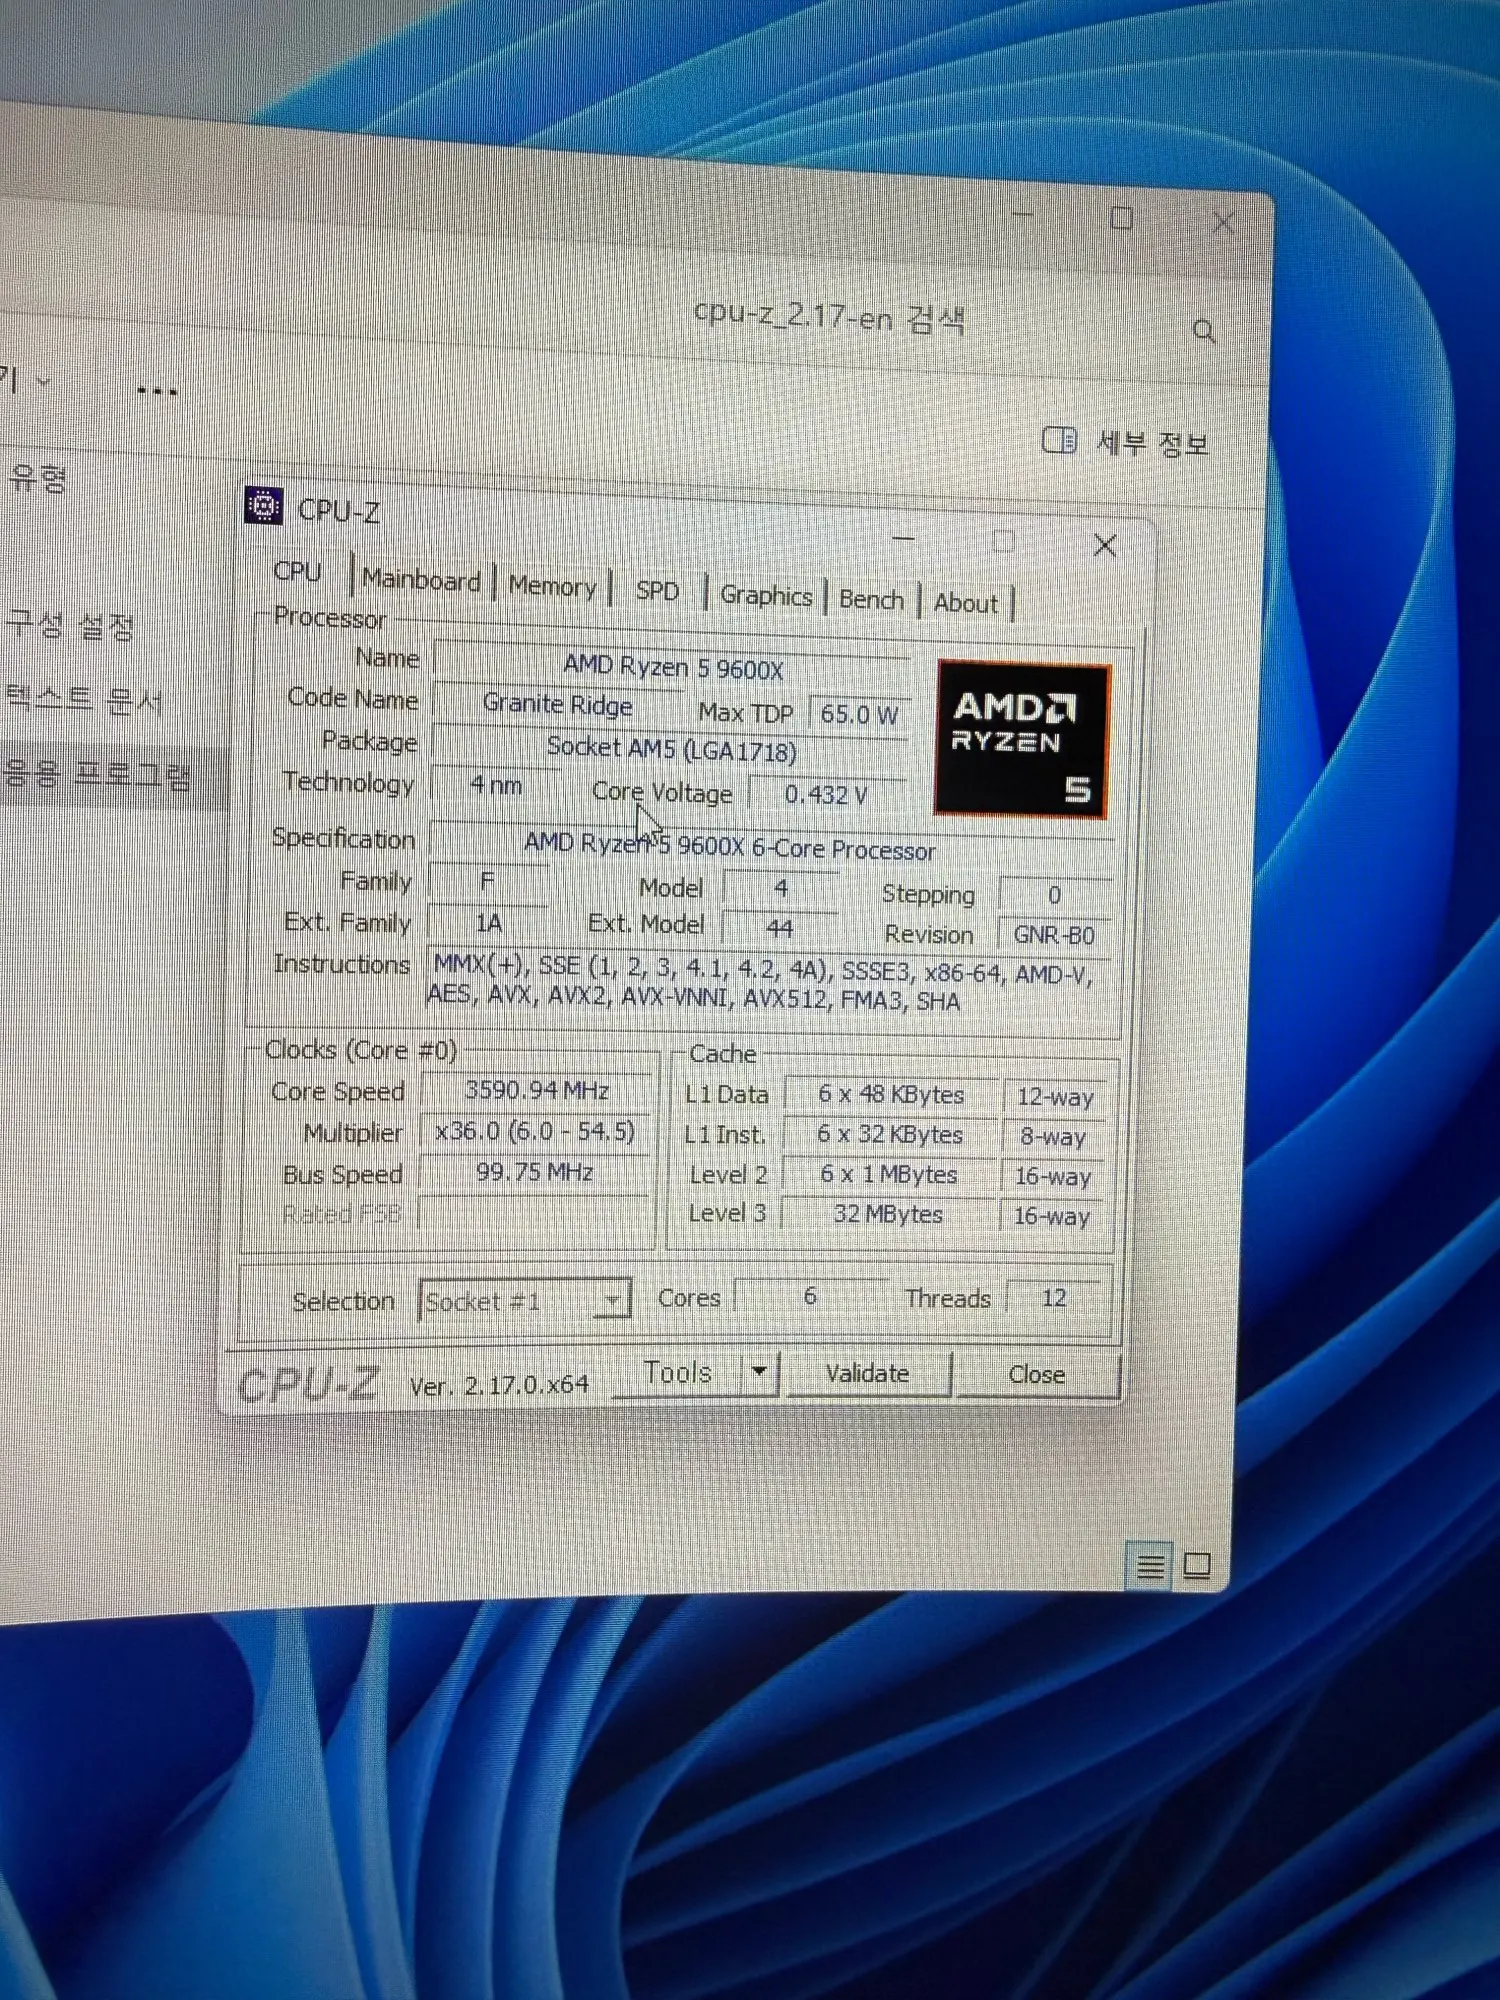Click the Tools button

coord(678,1372)
